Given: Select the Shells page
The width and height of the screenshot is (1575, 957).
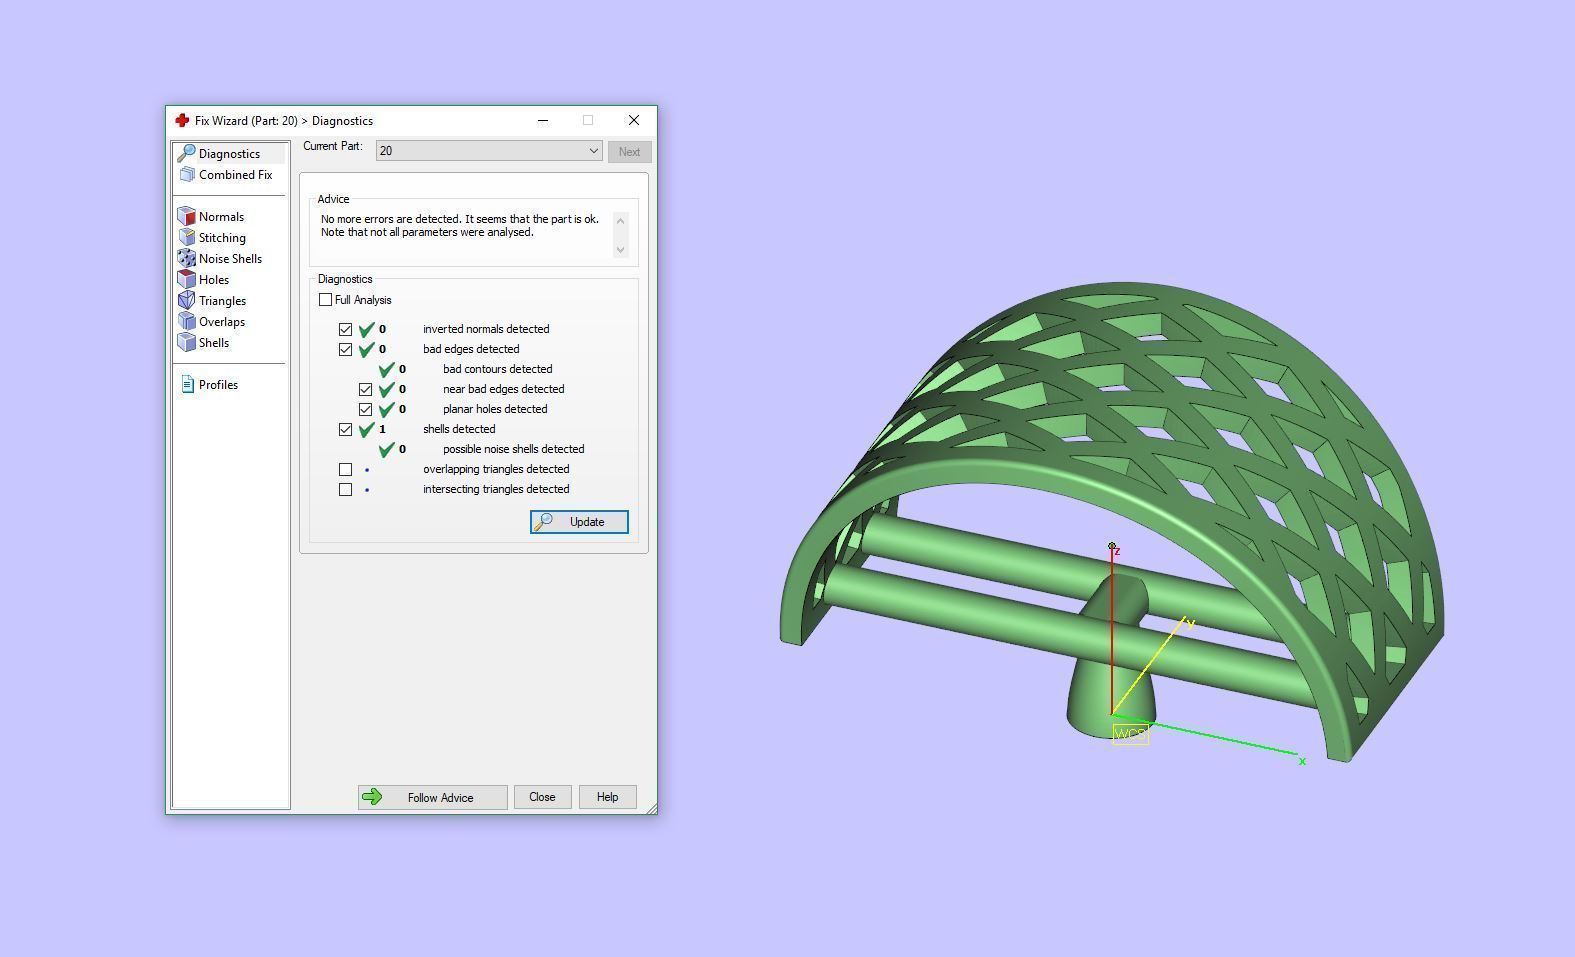Looking at the screenshot, I should (214, 343).
